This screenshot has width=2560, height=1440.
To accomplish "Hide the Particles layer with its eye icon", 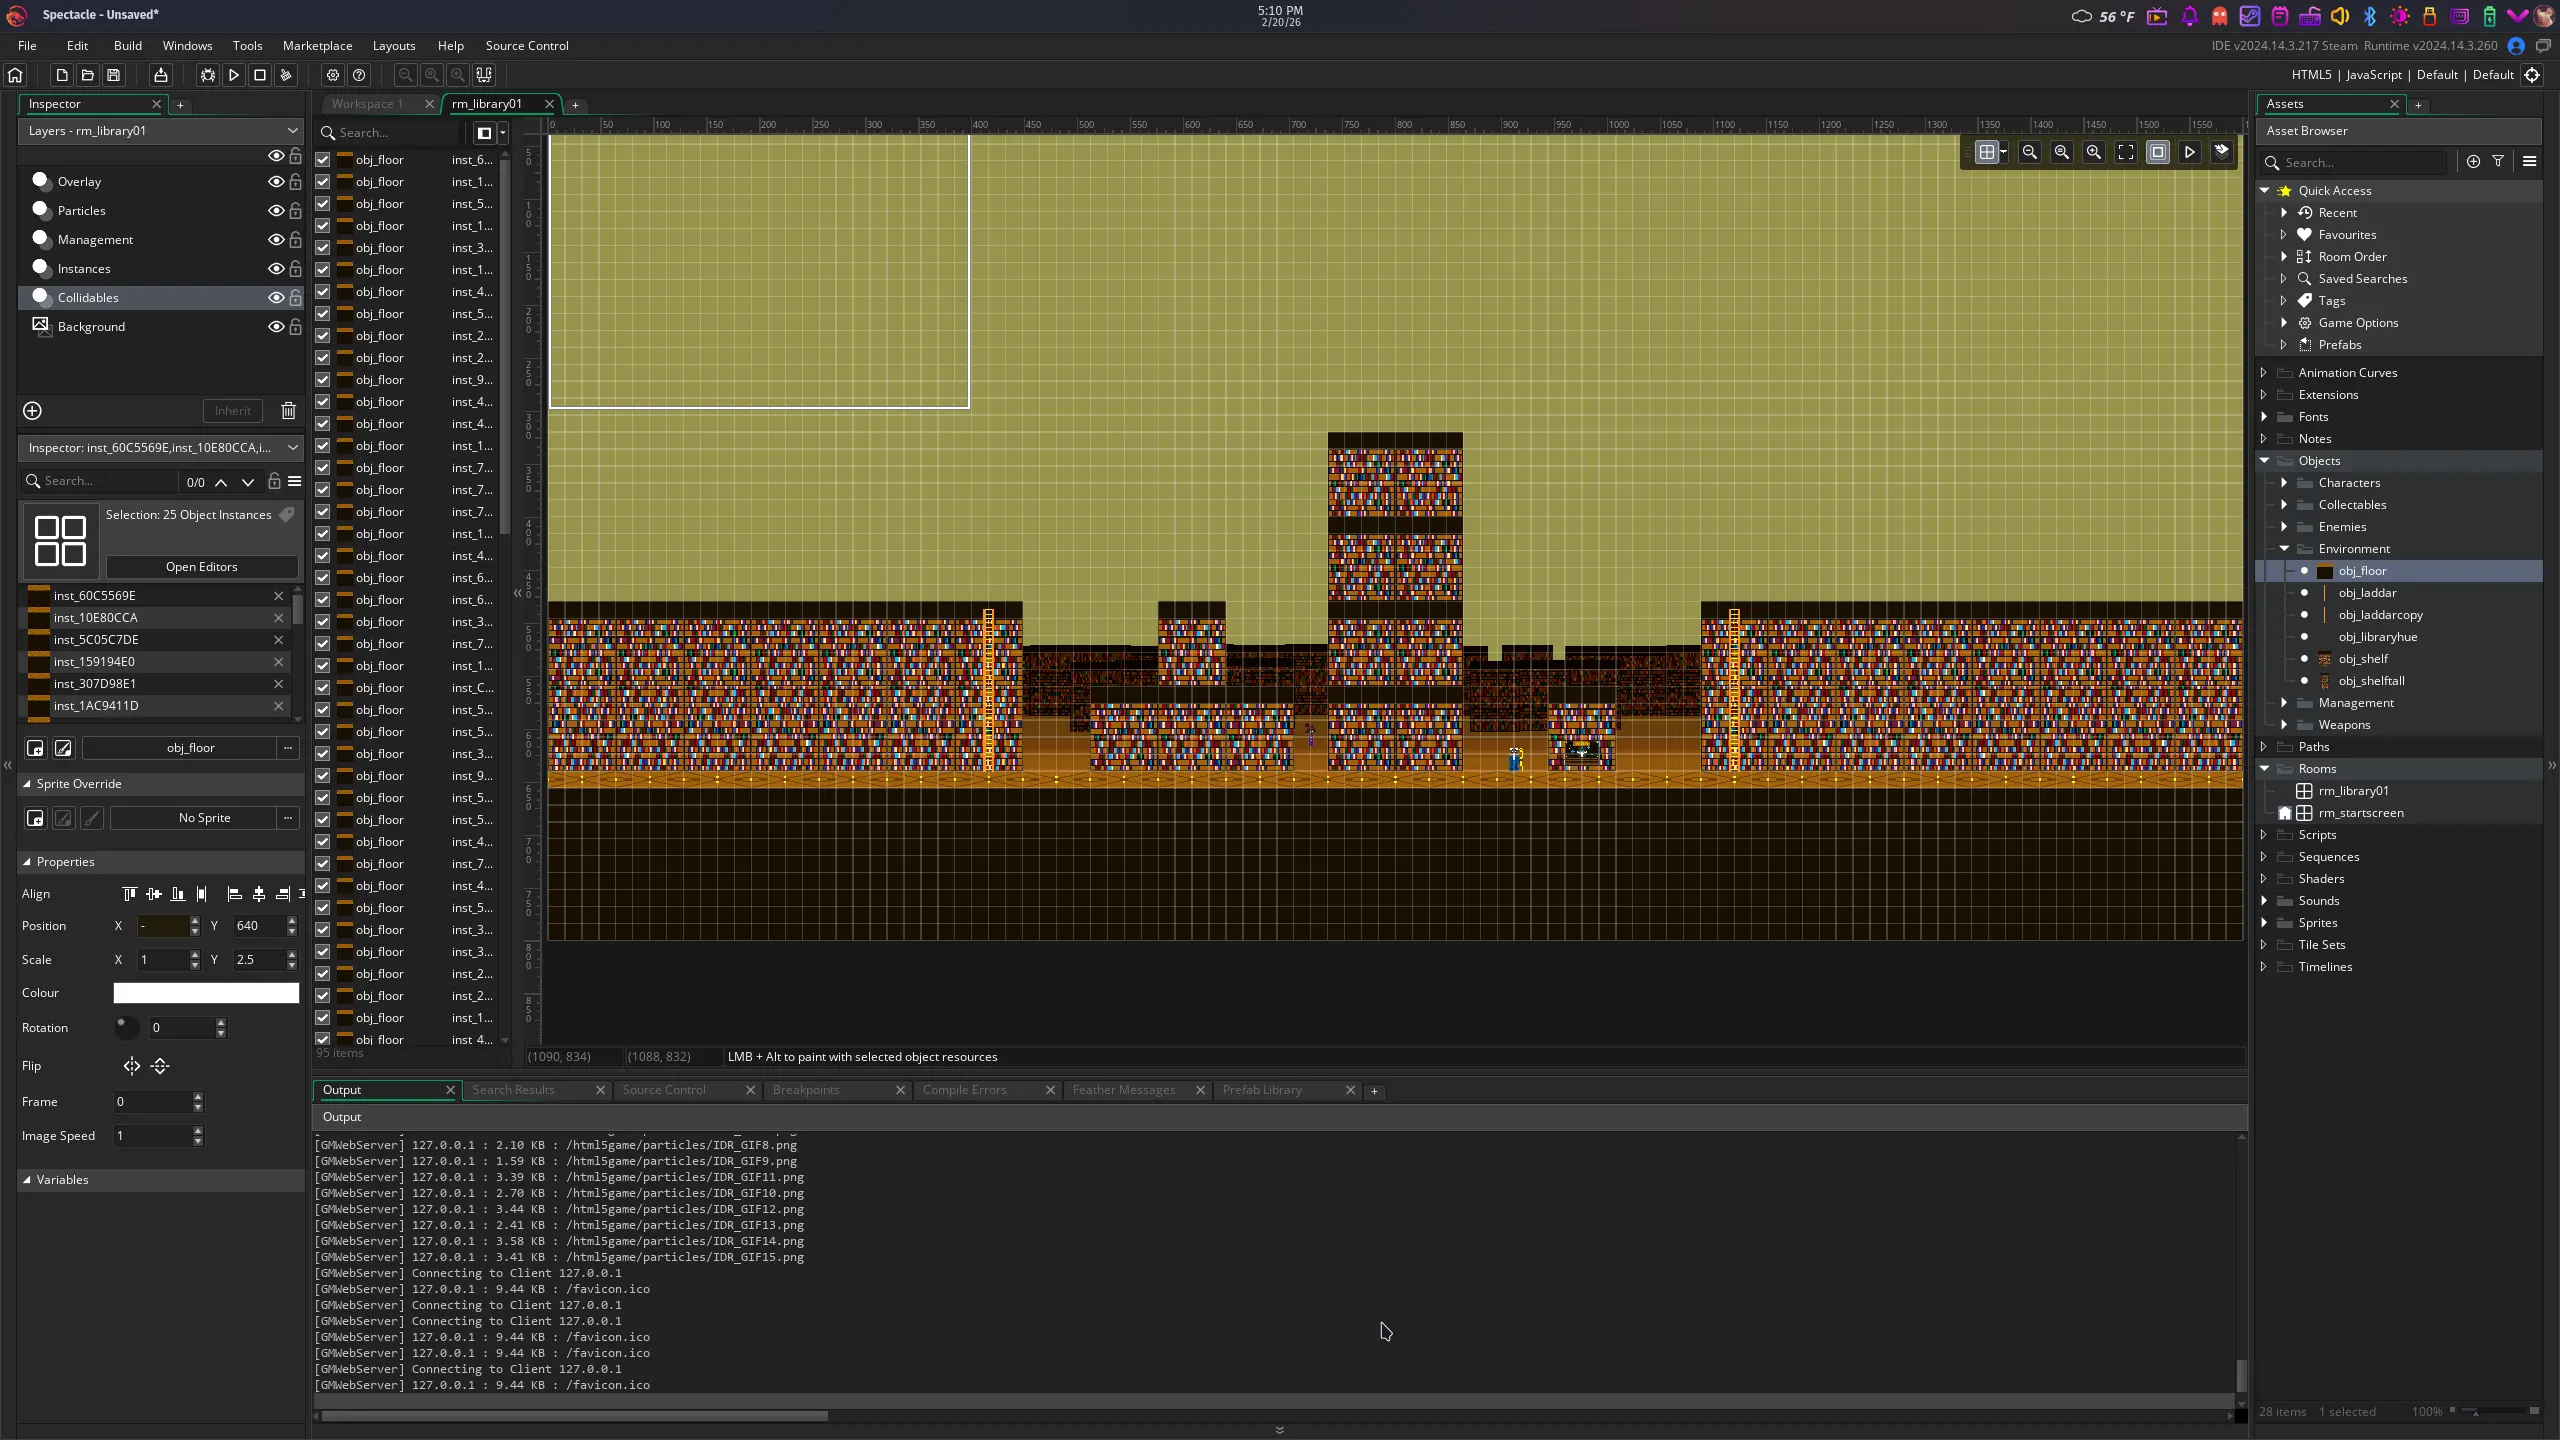I will tap(275, 211).
